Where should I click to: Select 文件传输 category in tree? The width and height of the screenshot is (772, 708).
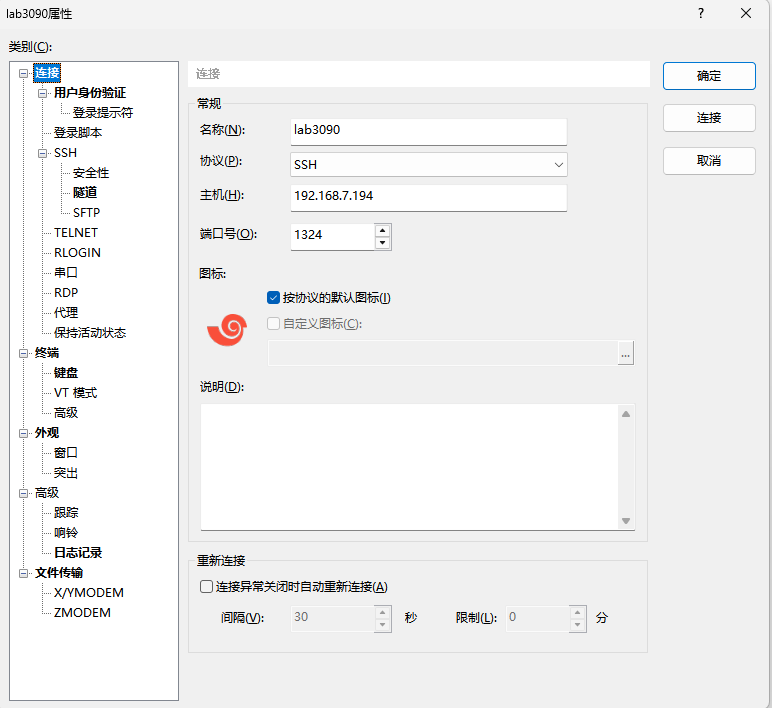point(59,573)
